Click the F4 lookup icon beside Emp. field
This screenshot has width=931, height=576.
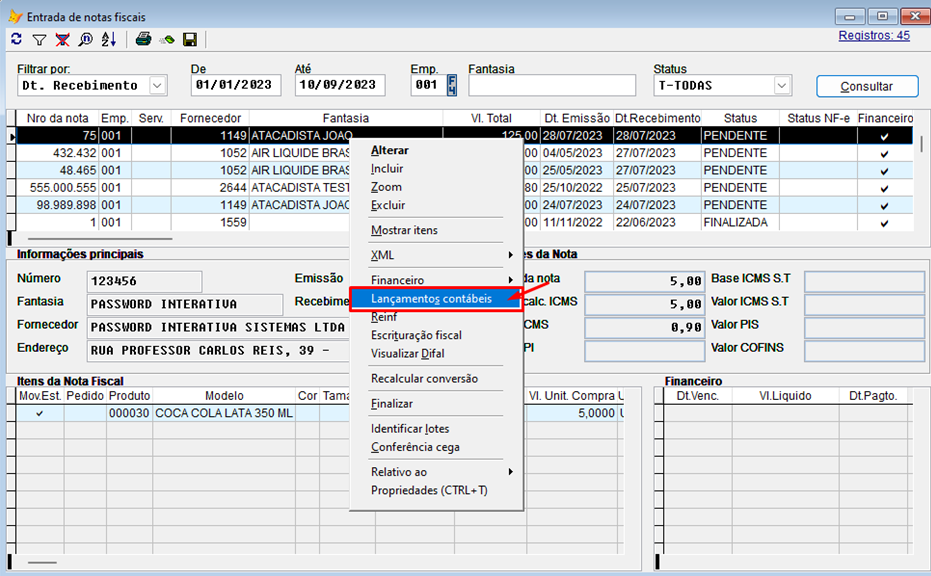tap(451, 85)
